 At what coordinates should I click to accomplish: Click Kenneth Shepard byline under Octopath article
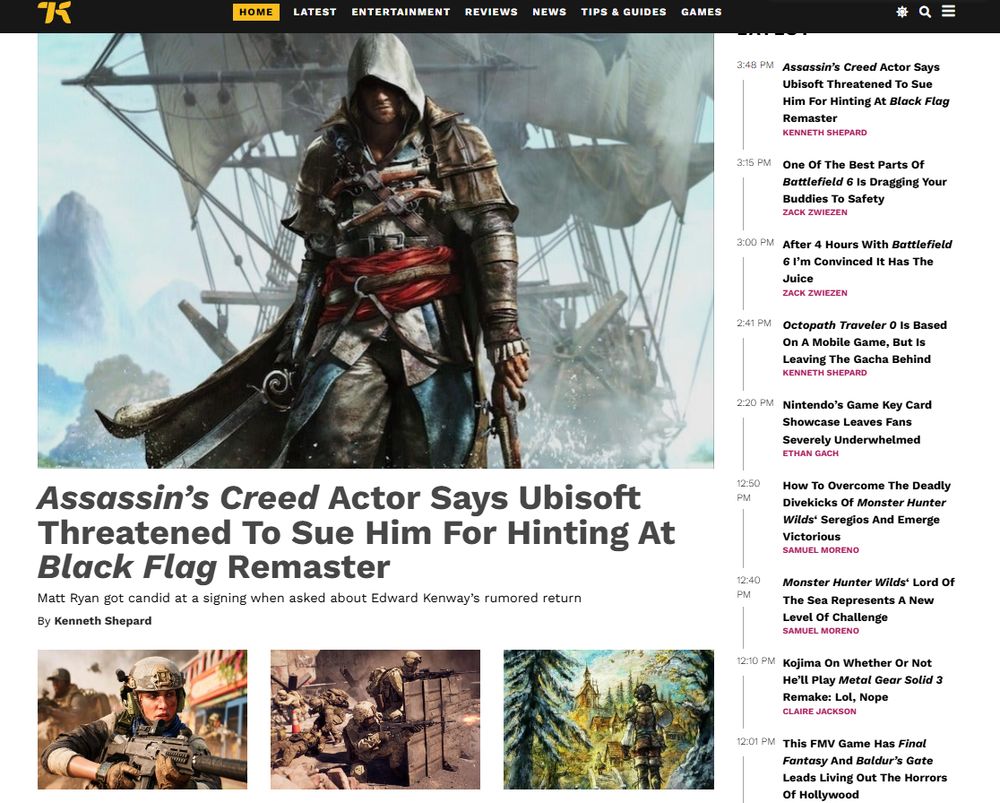(x=824, y=372)
